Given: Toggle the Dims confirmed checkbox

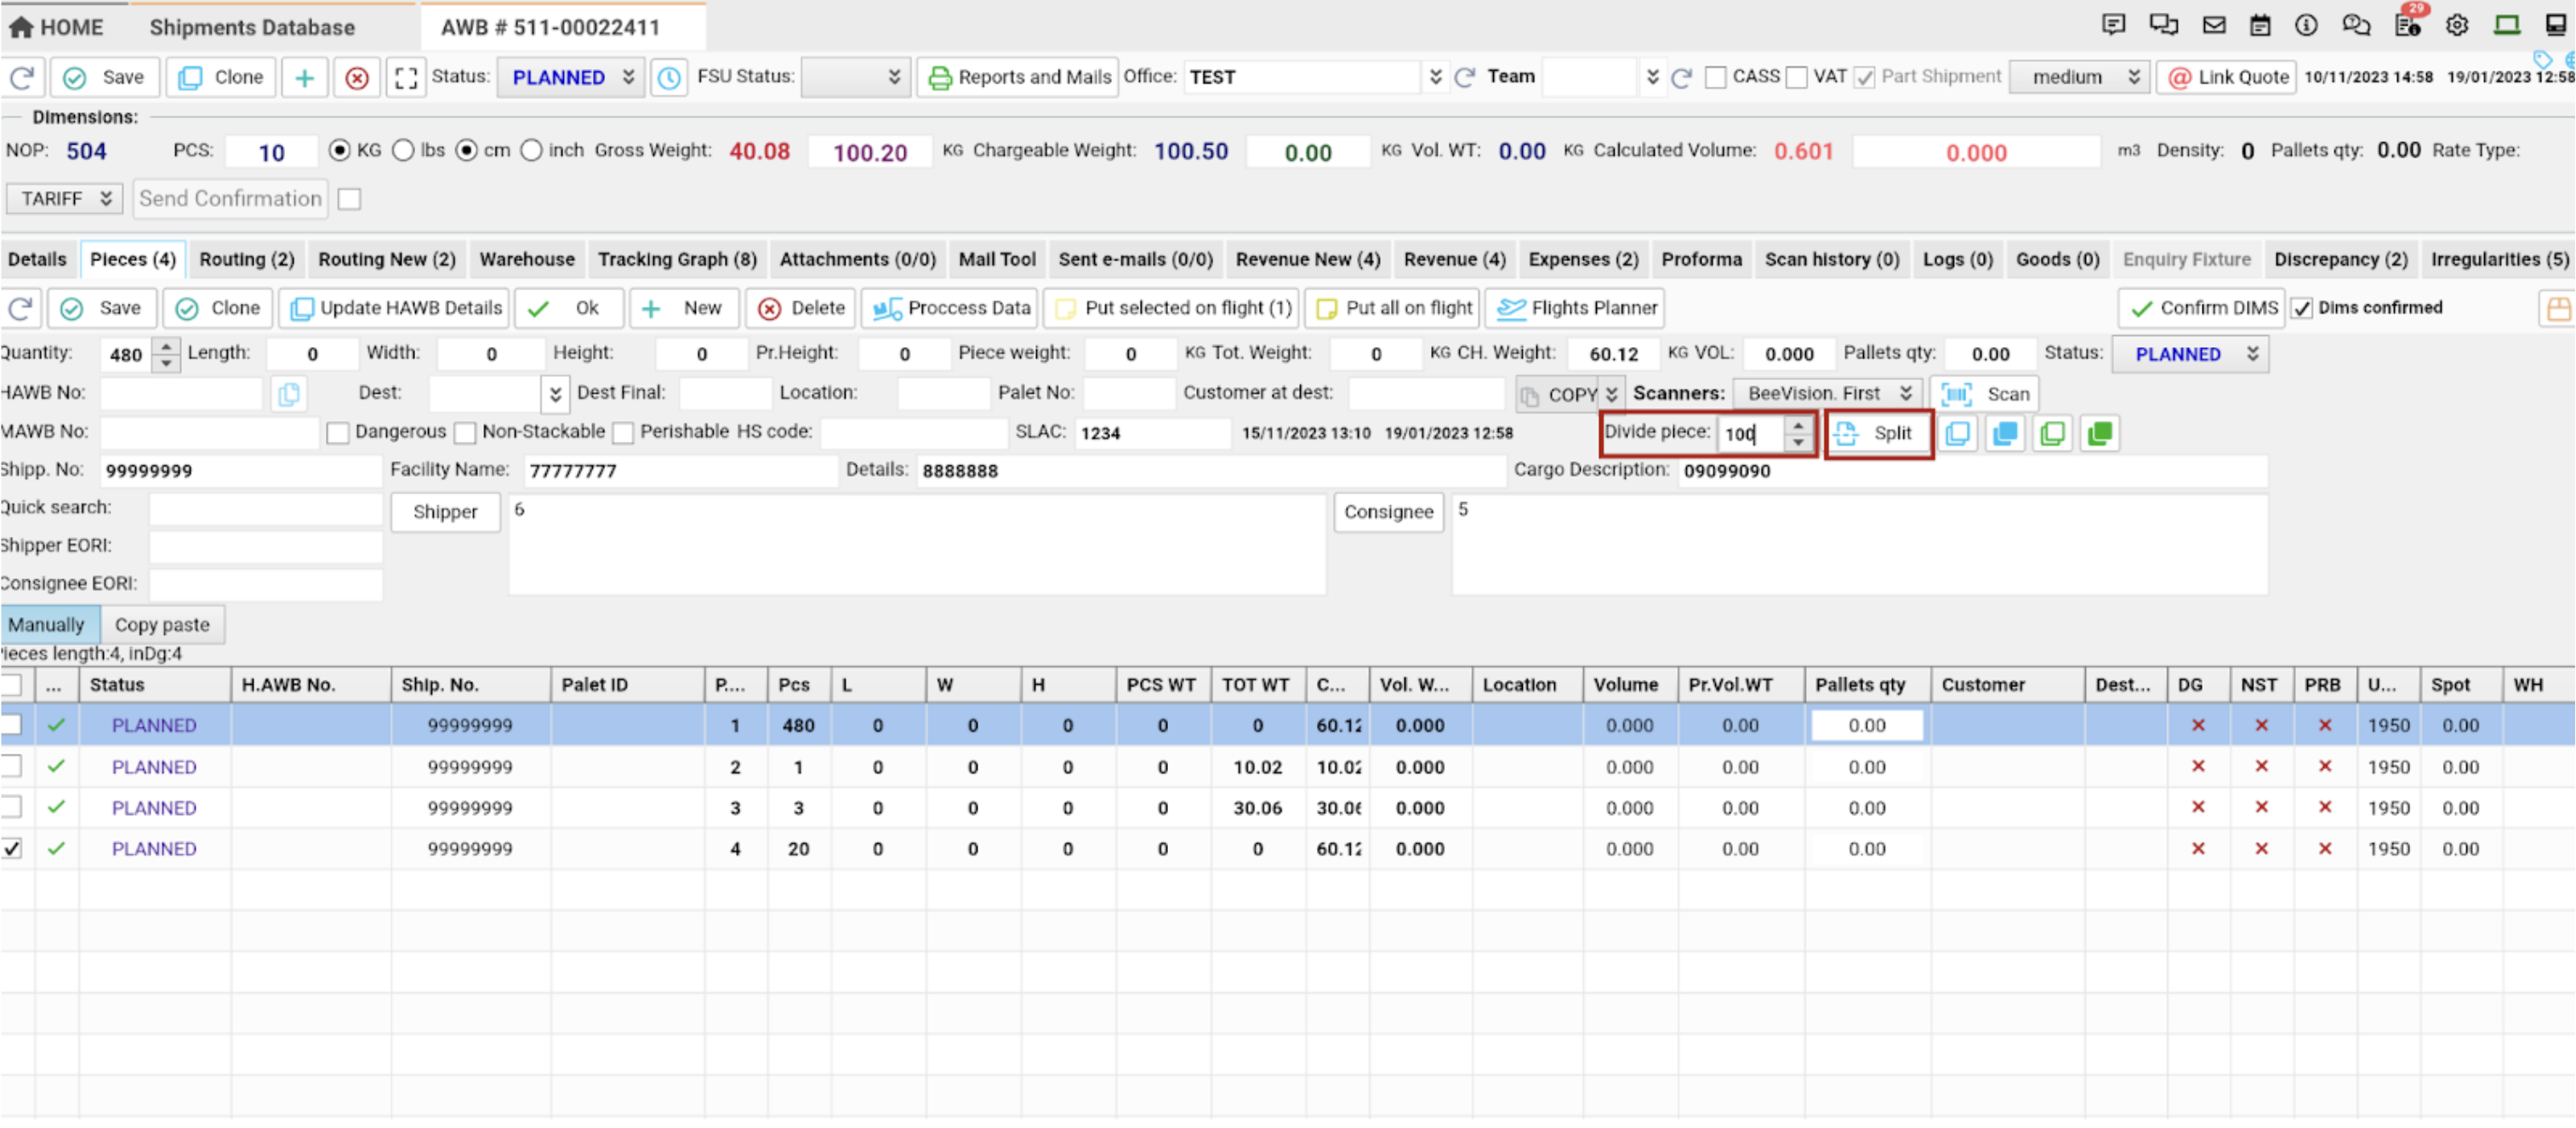Looking at the screenshot, I should click(x=2302, y=308).
